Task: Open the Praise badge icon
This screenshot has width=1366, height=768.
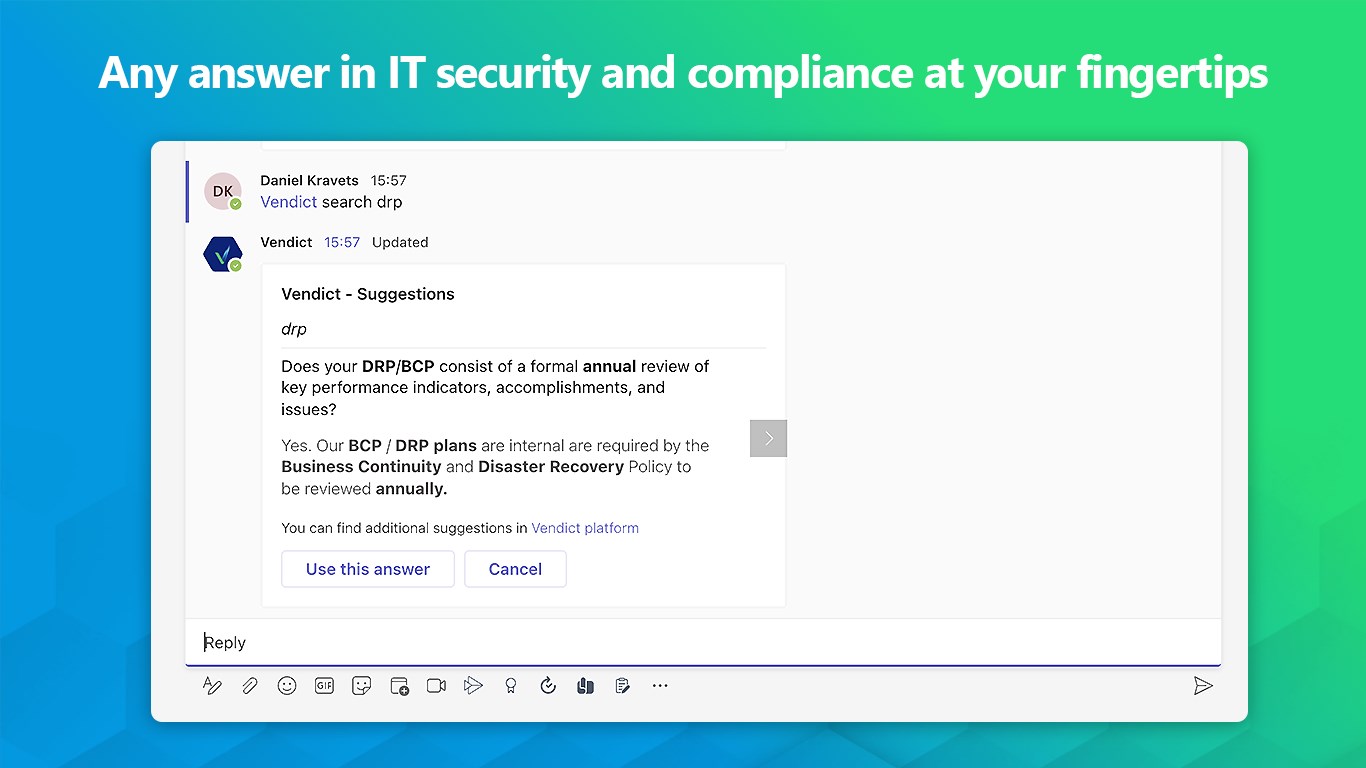Action: pos(511,686)
